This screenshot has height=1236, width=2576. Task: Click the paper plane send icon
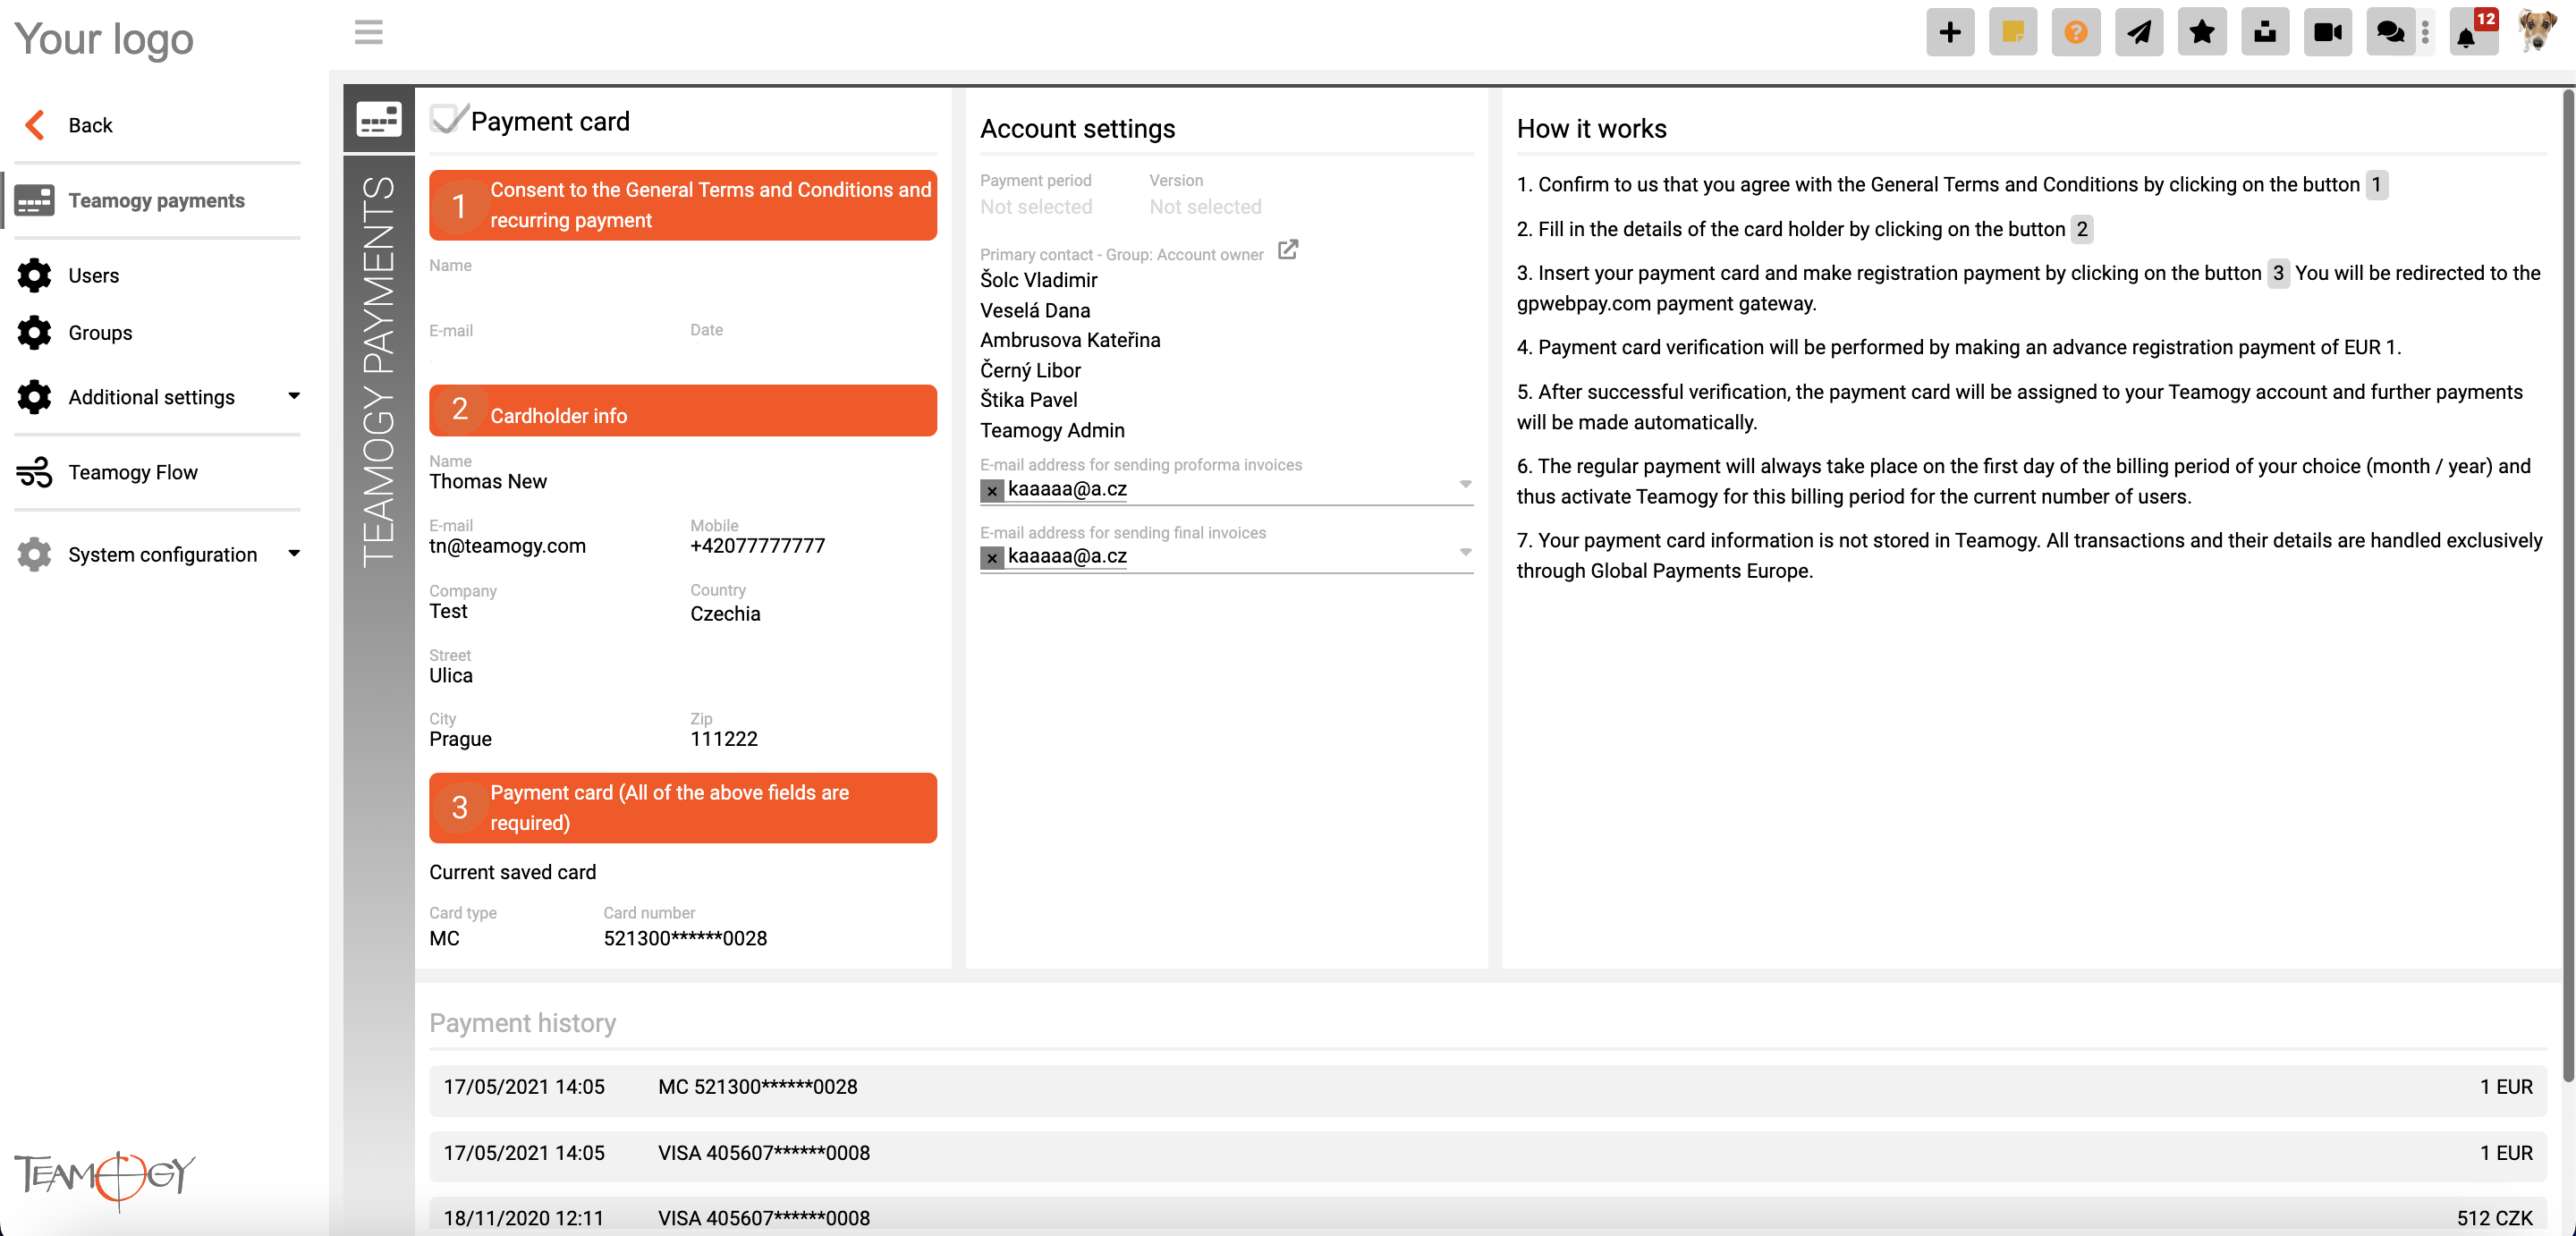2139,32
